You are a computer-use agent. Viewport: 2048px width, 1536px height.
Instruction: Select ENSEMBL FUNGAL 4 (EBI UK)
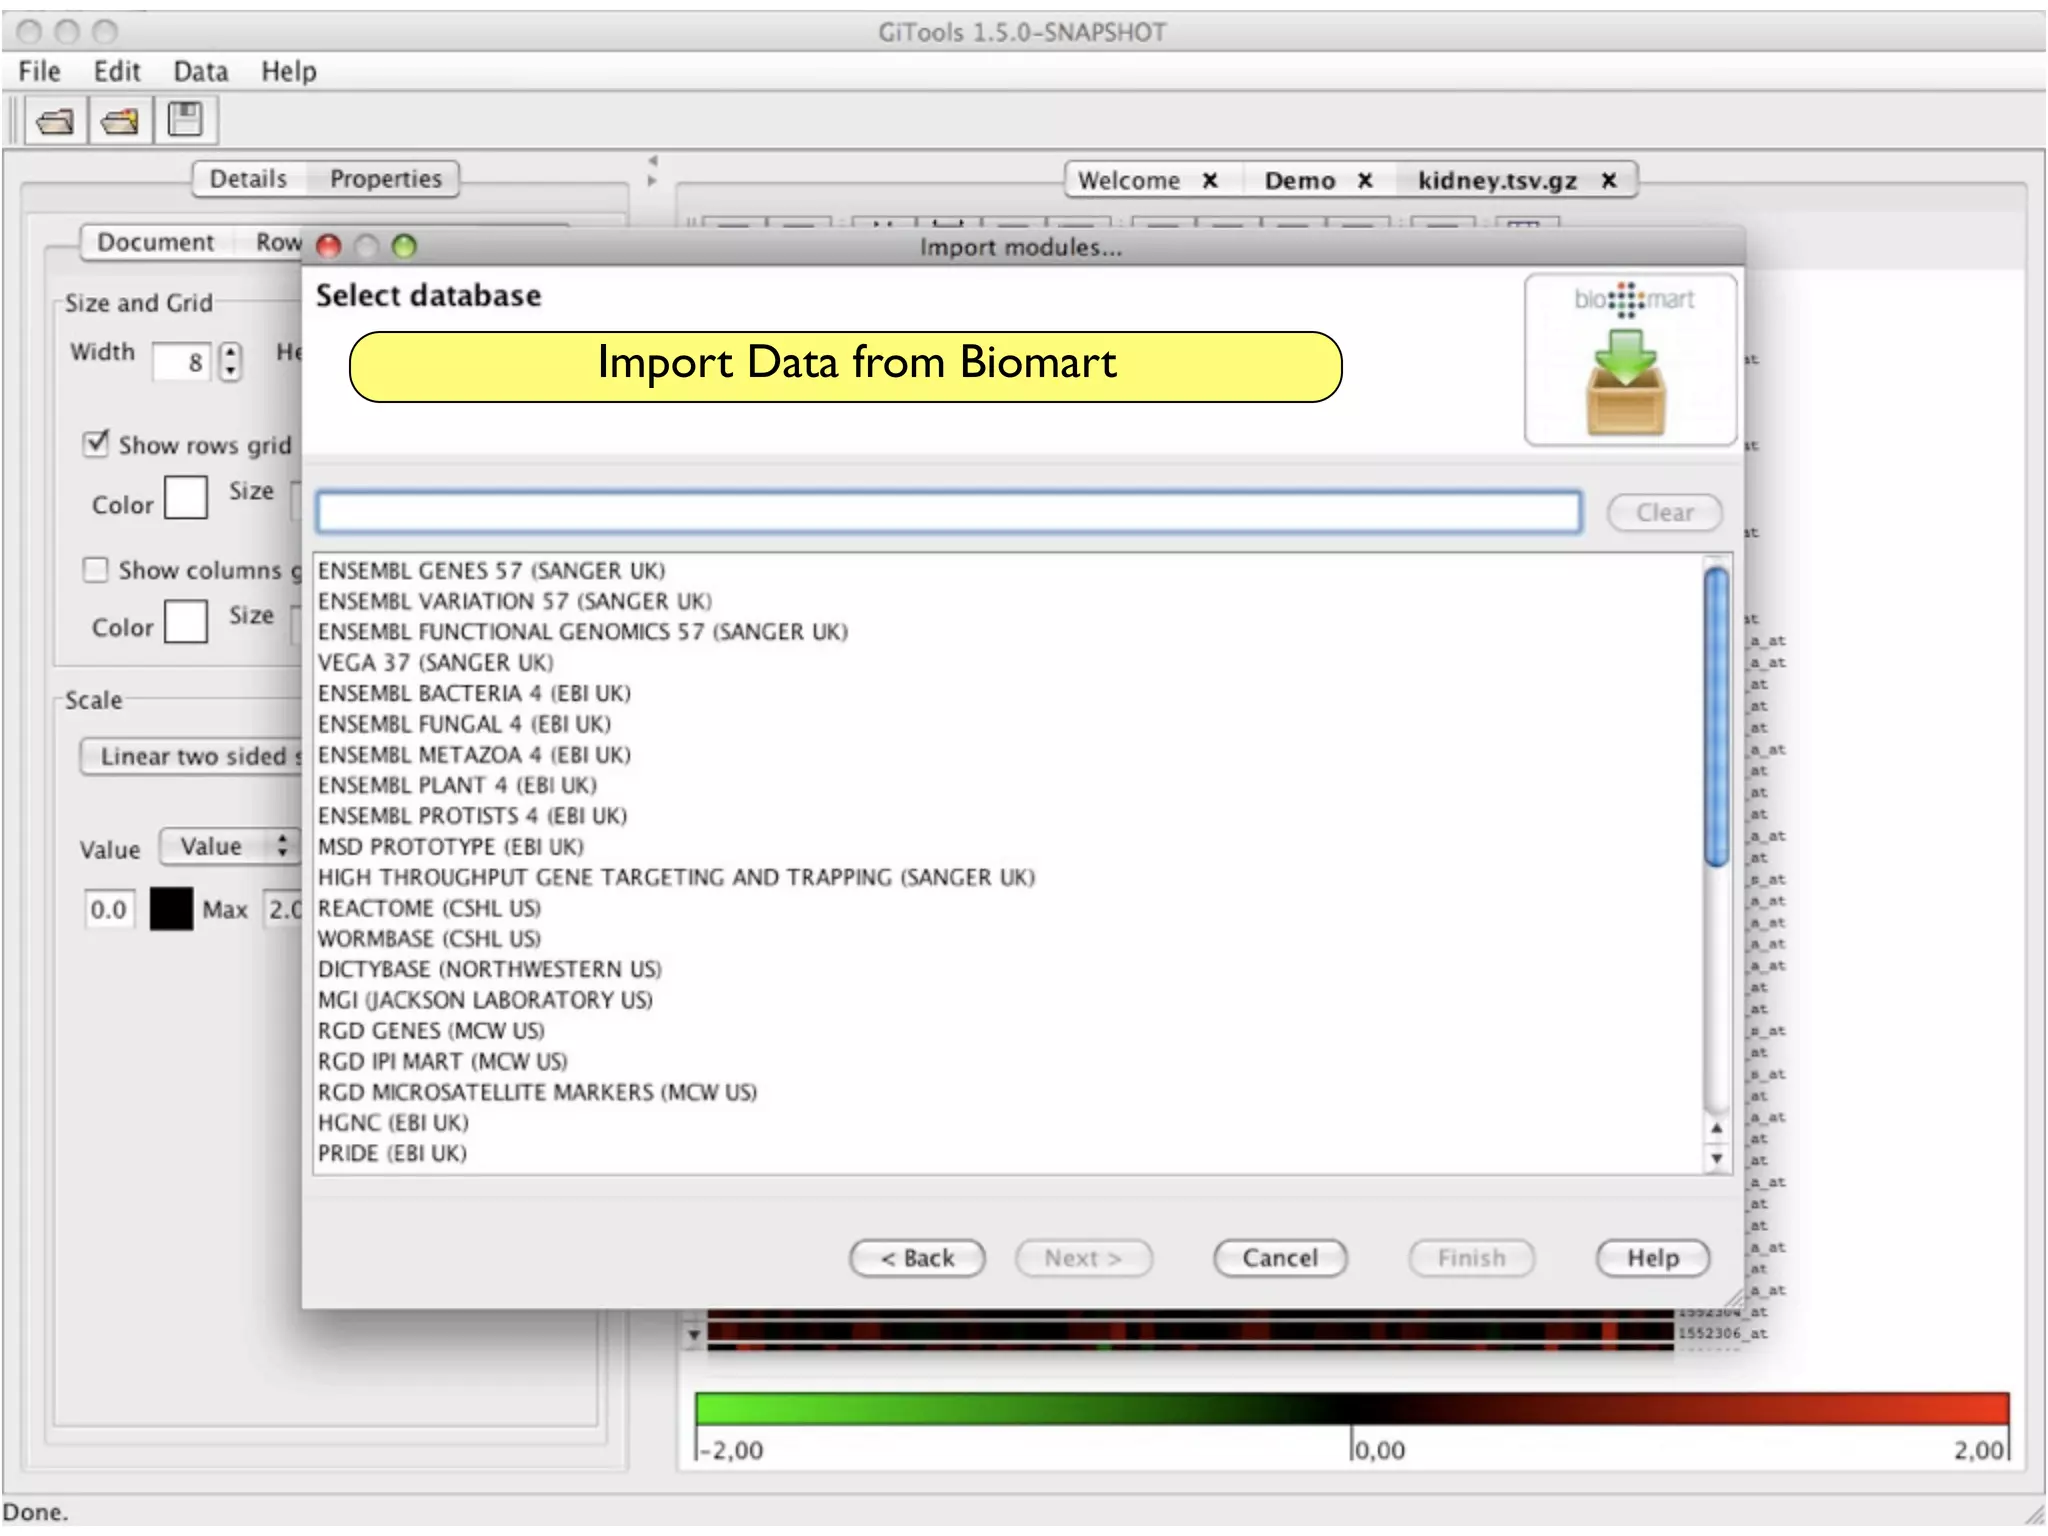1007,724
